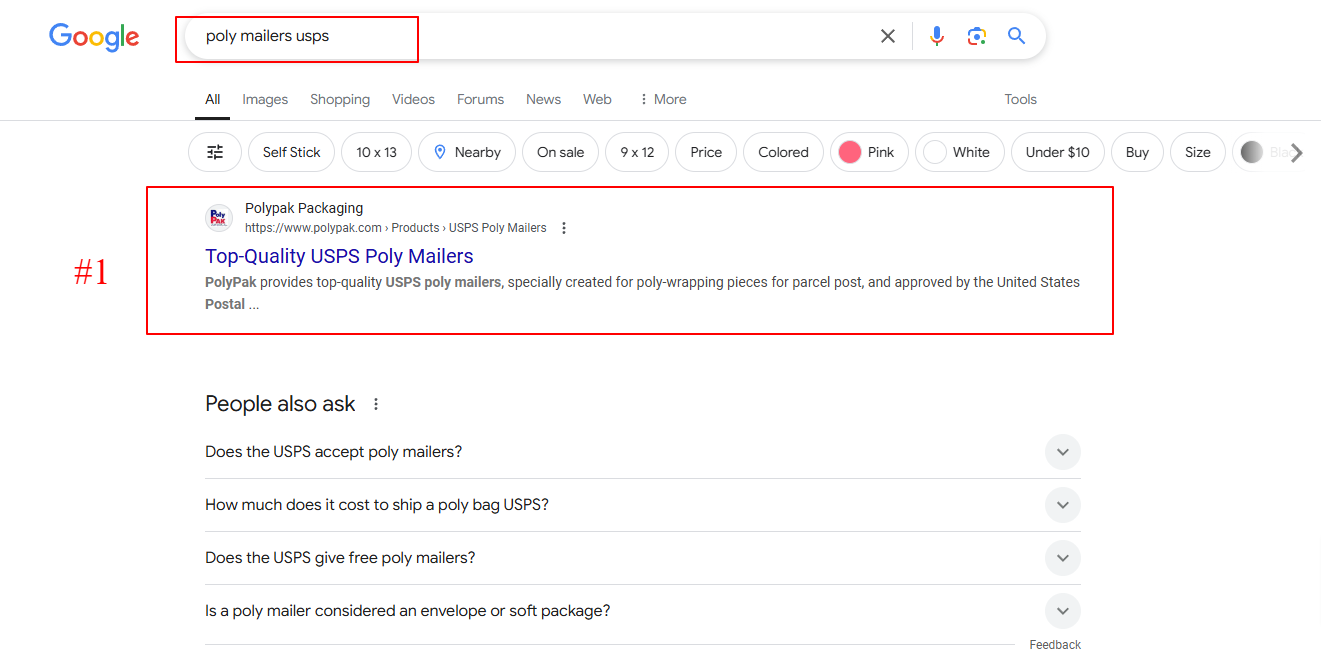Open the search Tools options
1321x652 pixels.
coord(1020,99)
